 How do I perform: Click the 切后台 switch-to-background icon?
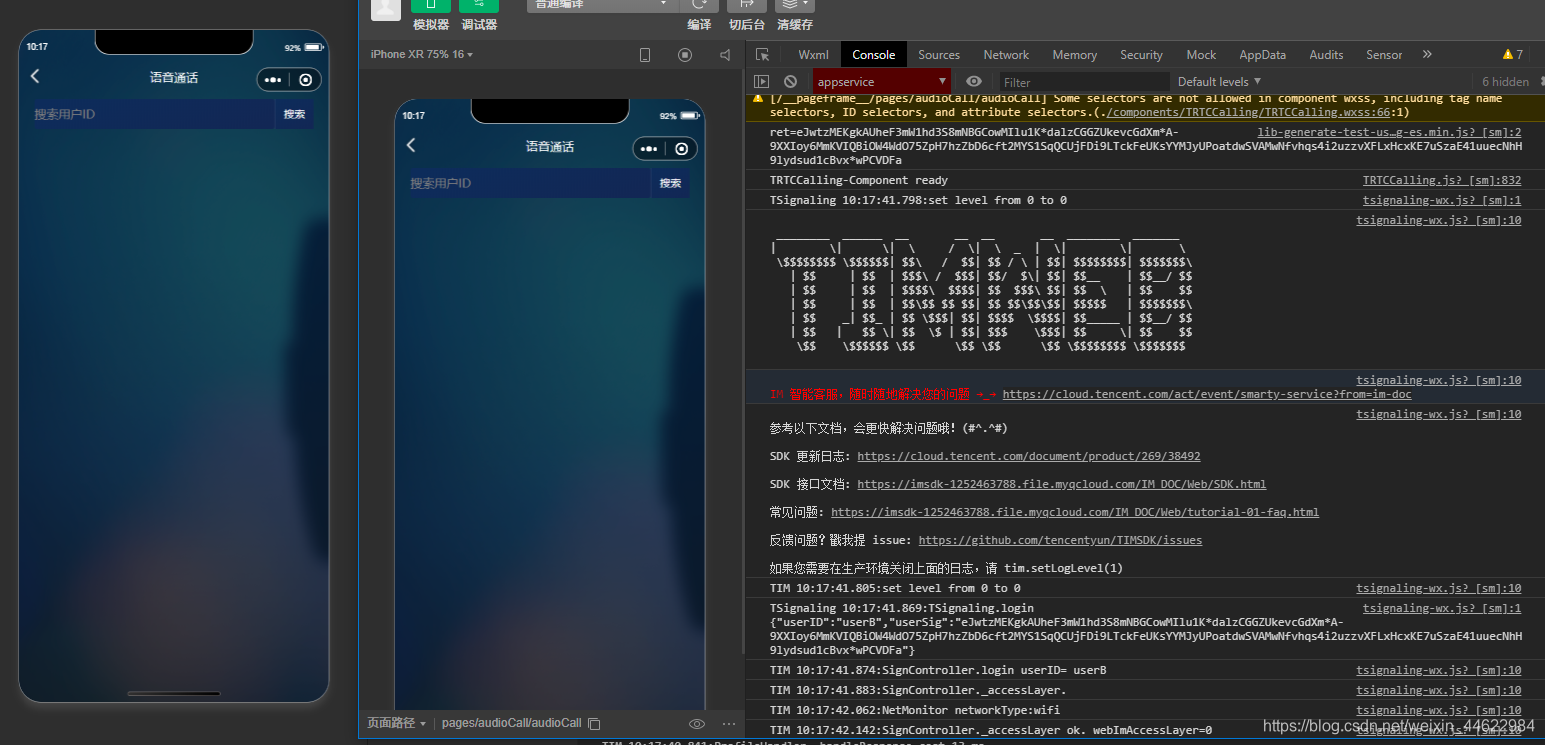746,6
